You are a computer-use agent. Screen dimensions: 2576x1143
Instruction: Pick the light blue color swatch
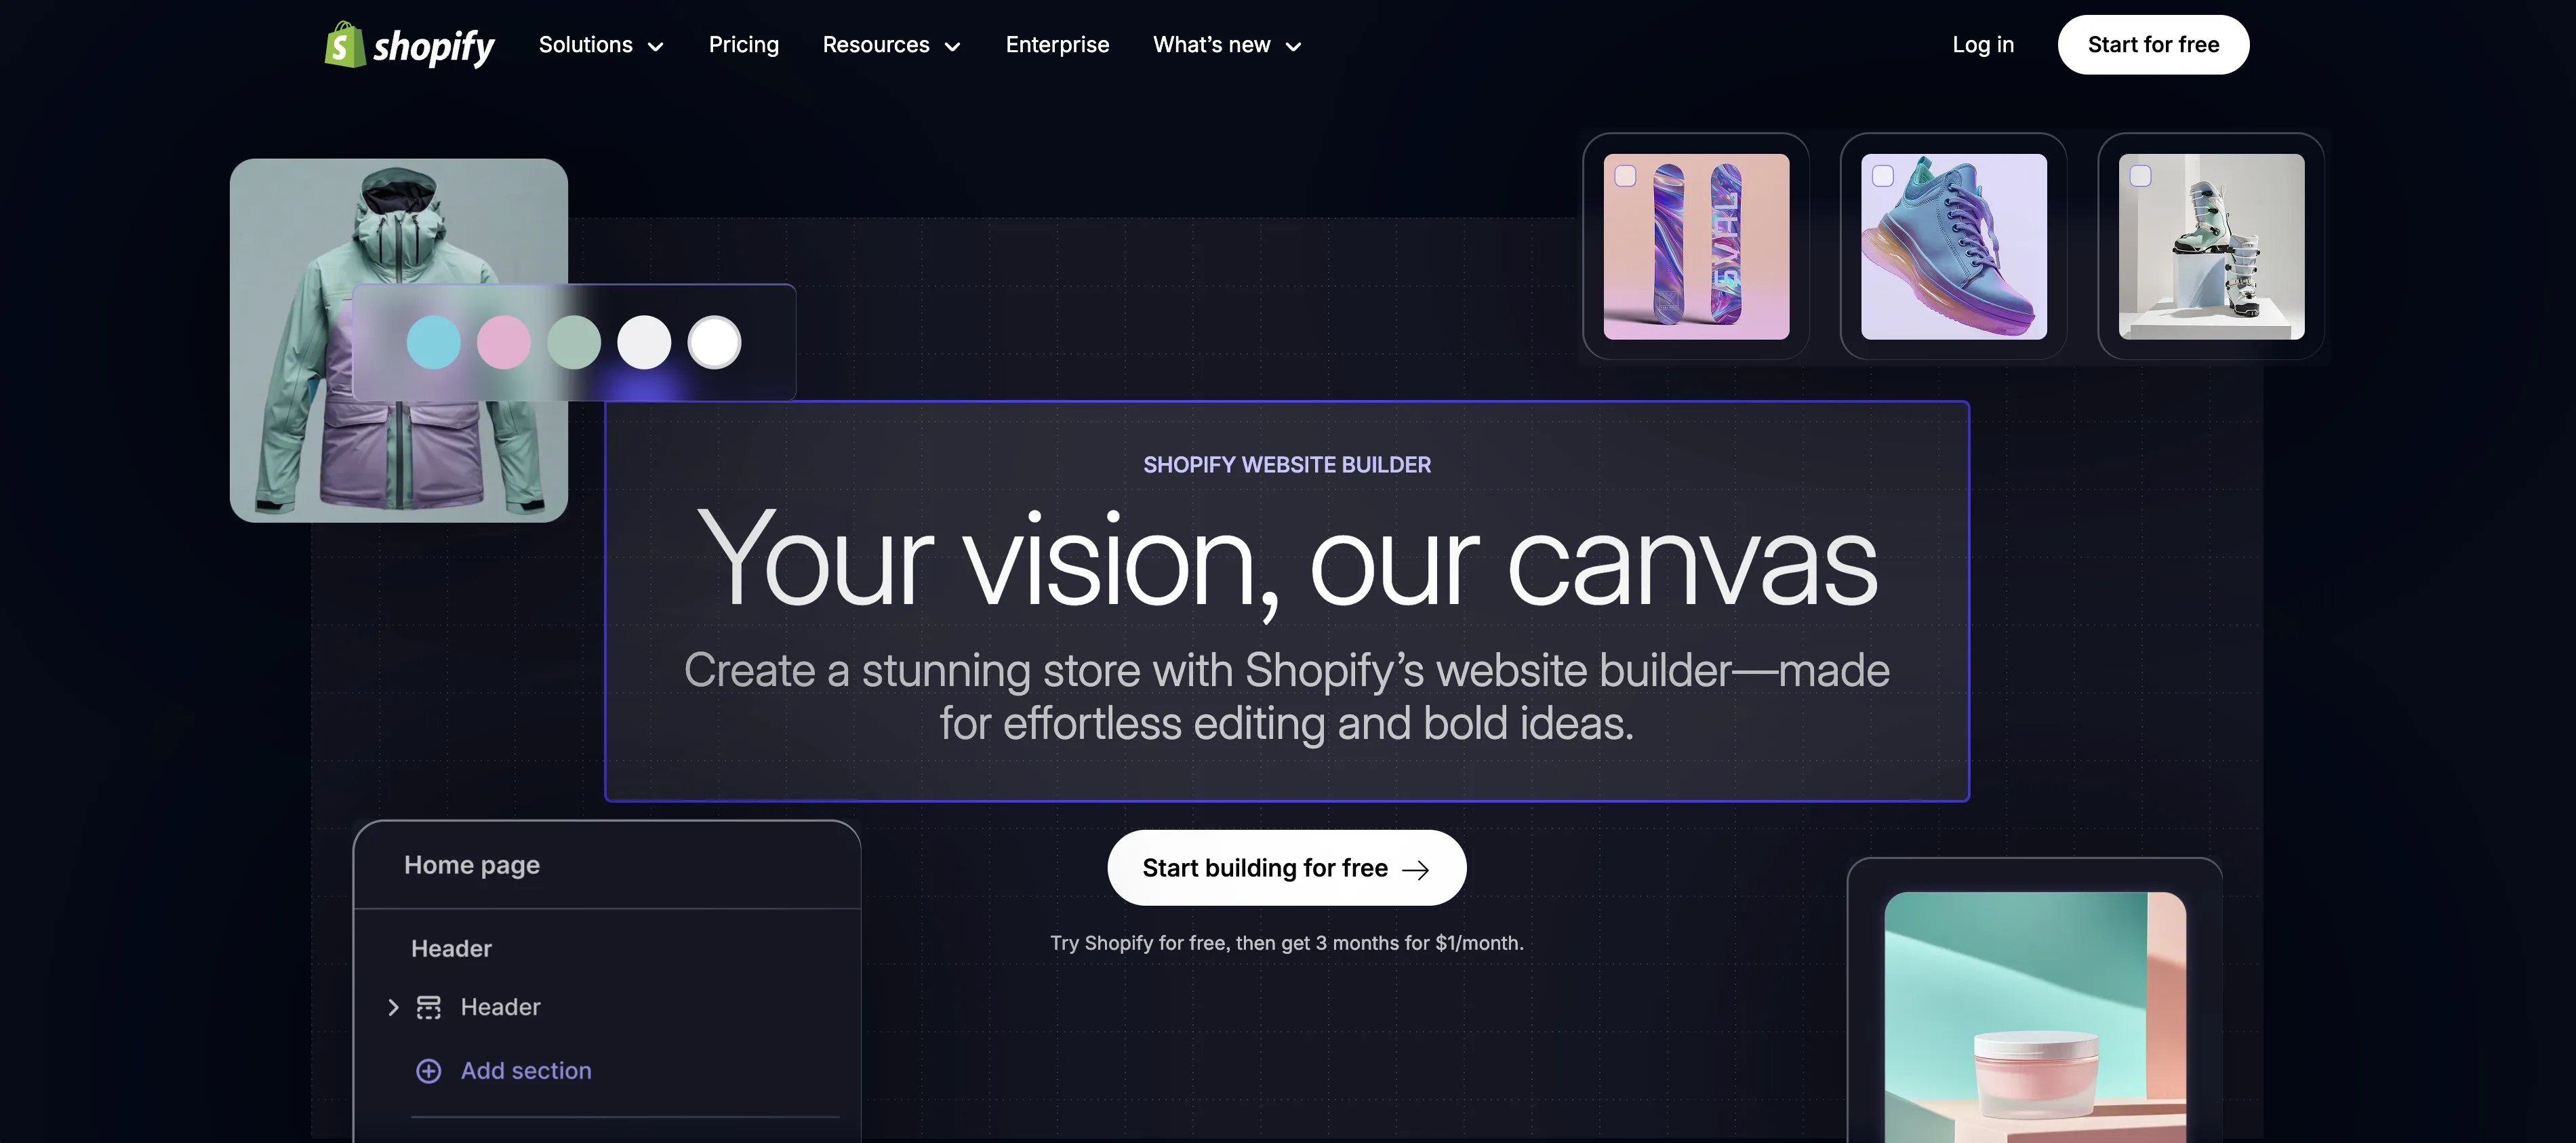click(x=434, y=342)
